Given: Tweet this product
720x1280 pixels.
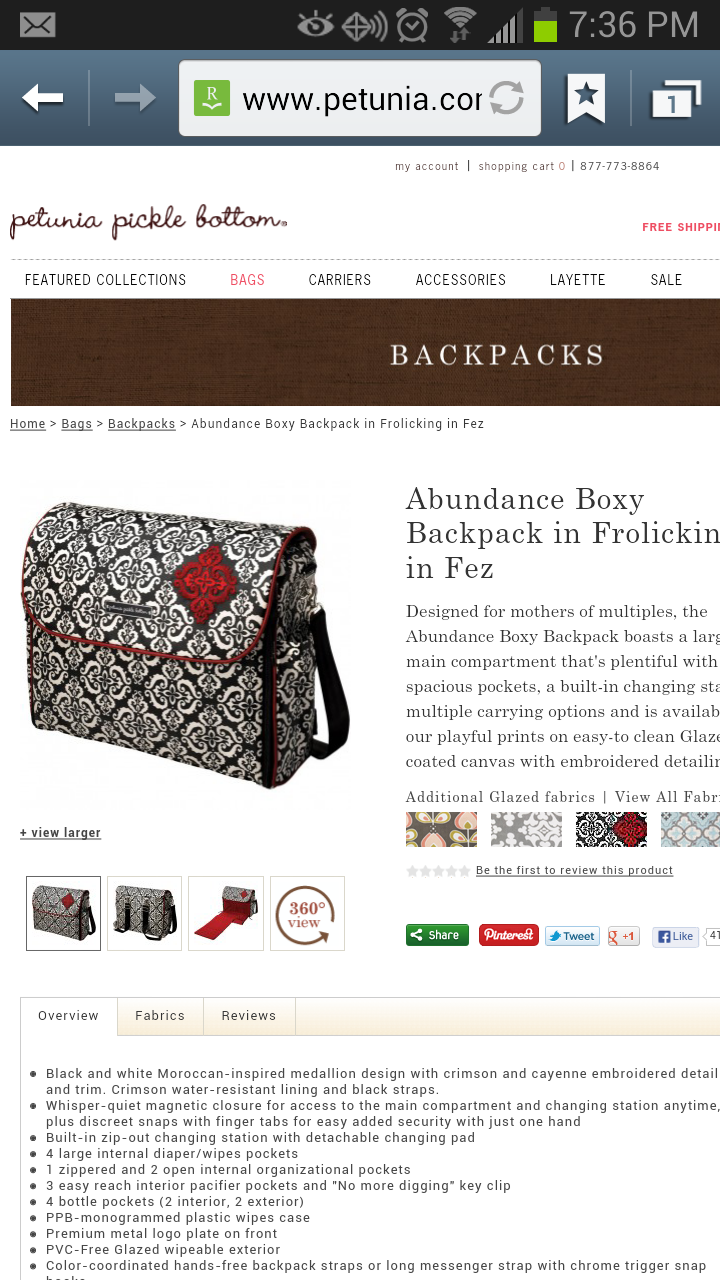Looking at the screenshot, I should [572, 936].
